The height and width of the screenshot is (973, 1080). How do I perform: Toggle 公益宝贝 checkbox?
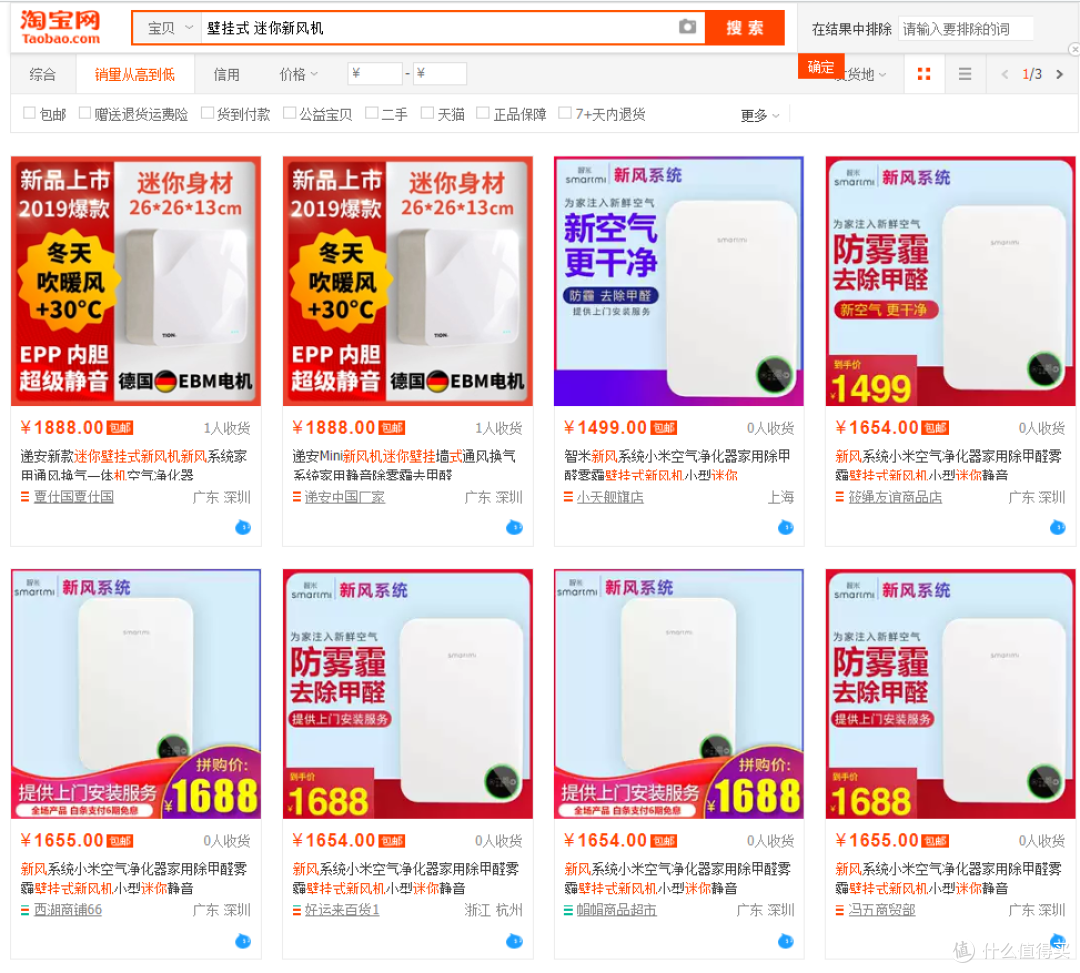click(x=290, y=112)
